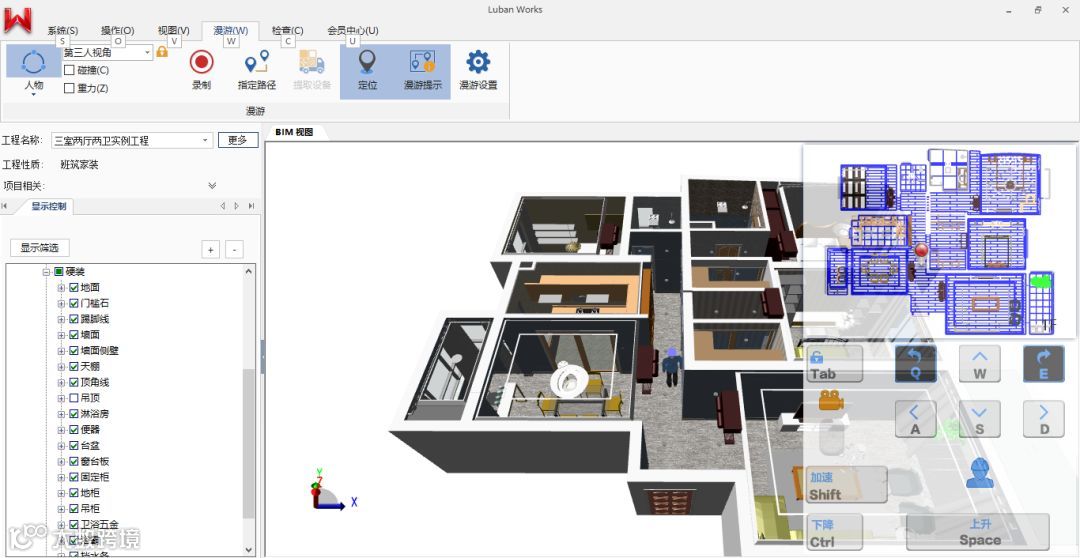Uncheck the 地面 layer checkbox
The width and height of the screenshot is (1080, 558).
tap(74, 287)
